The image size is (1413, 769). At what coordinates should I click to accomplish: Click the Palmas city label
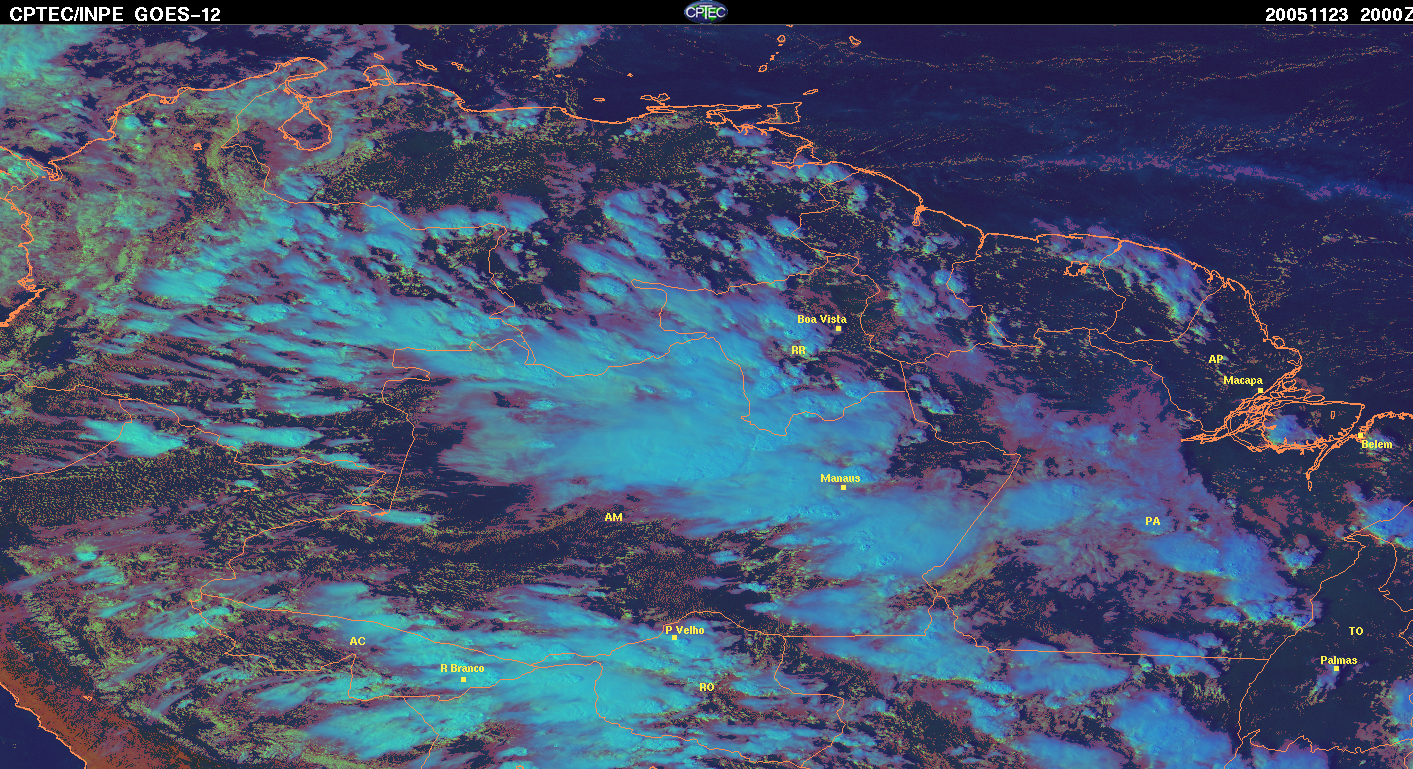(x=1339, y=660)
